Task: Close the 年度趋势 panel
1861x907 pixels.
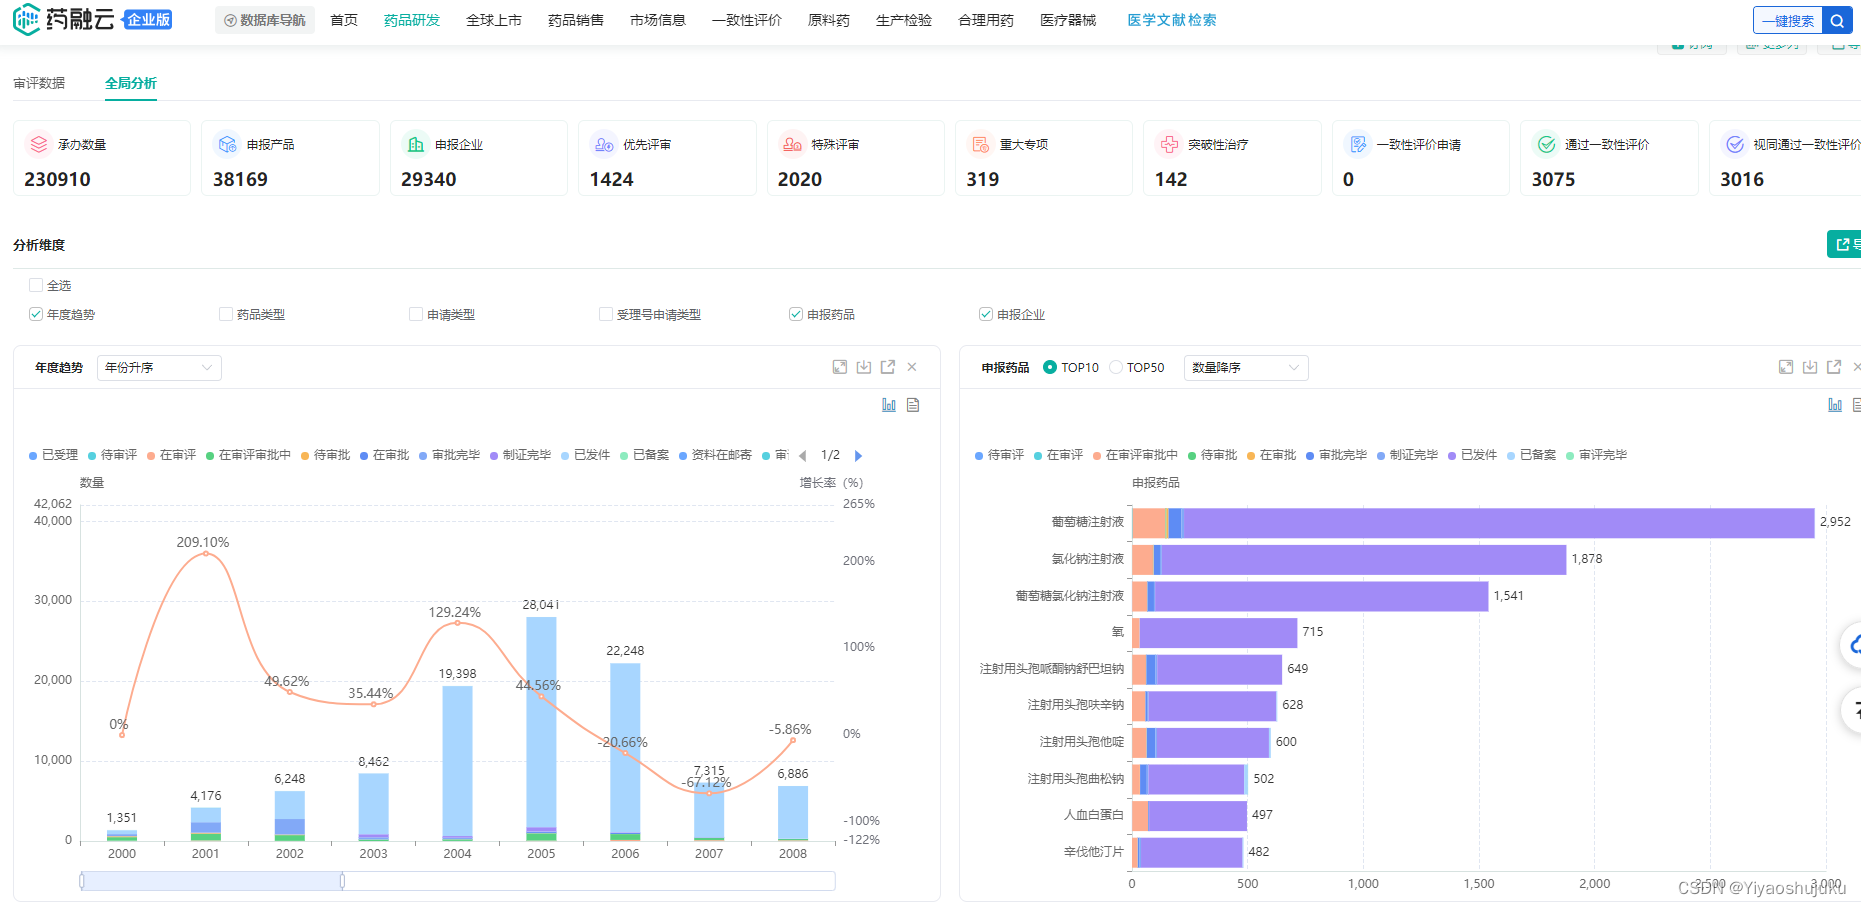Action: pyautogui.click(x=912, y=367)
